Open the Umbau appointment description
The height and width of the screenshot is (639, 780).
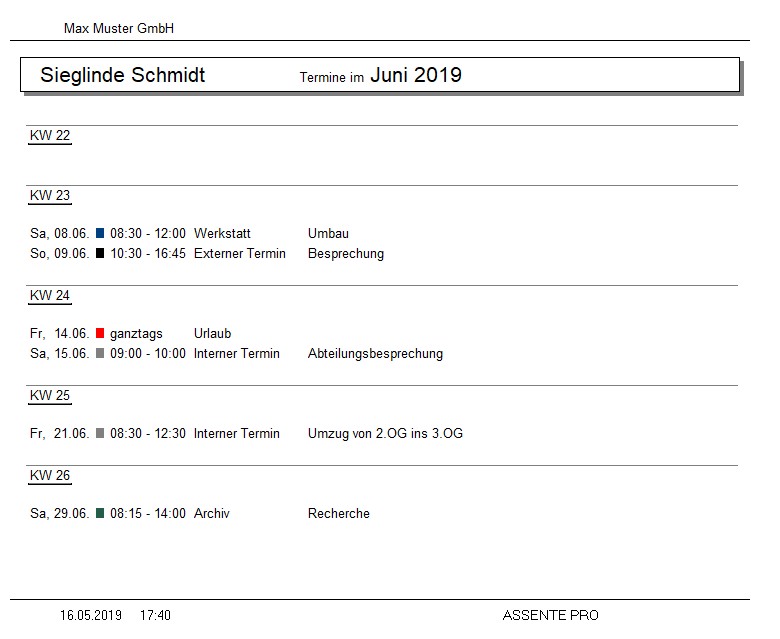click(328, 234)
